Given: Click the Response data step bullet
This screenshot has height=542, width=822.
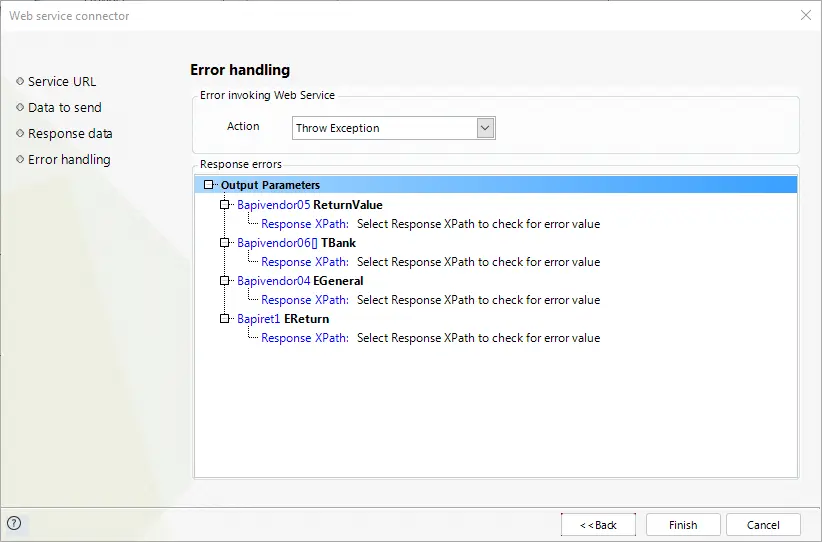Looking at the screenshot, I should tap(20, 133).
